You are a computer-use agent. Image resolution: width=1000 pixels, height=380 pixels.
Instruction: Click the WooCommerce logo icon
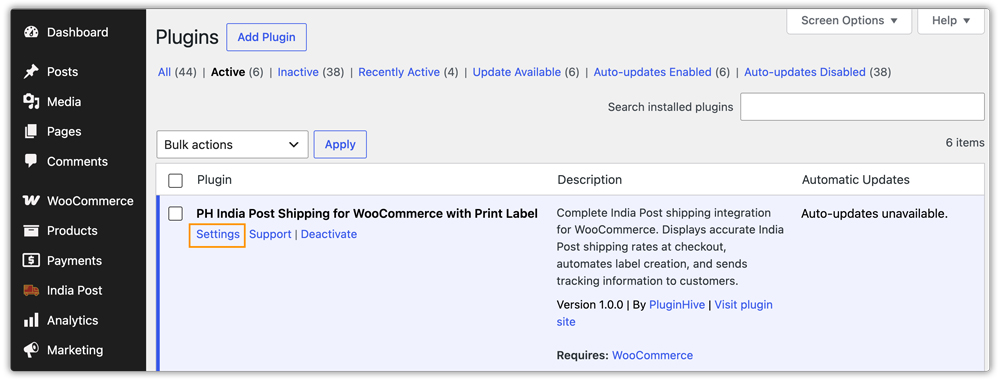pos(31,201)
